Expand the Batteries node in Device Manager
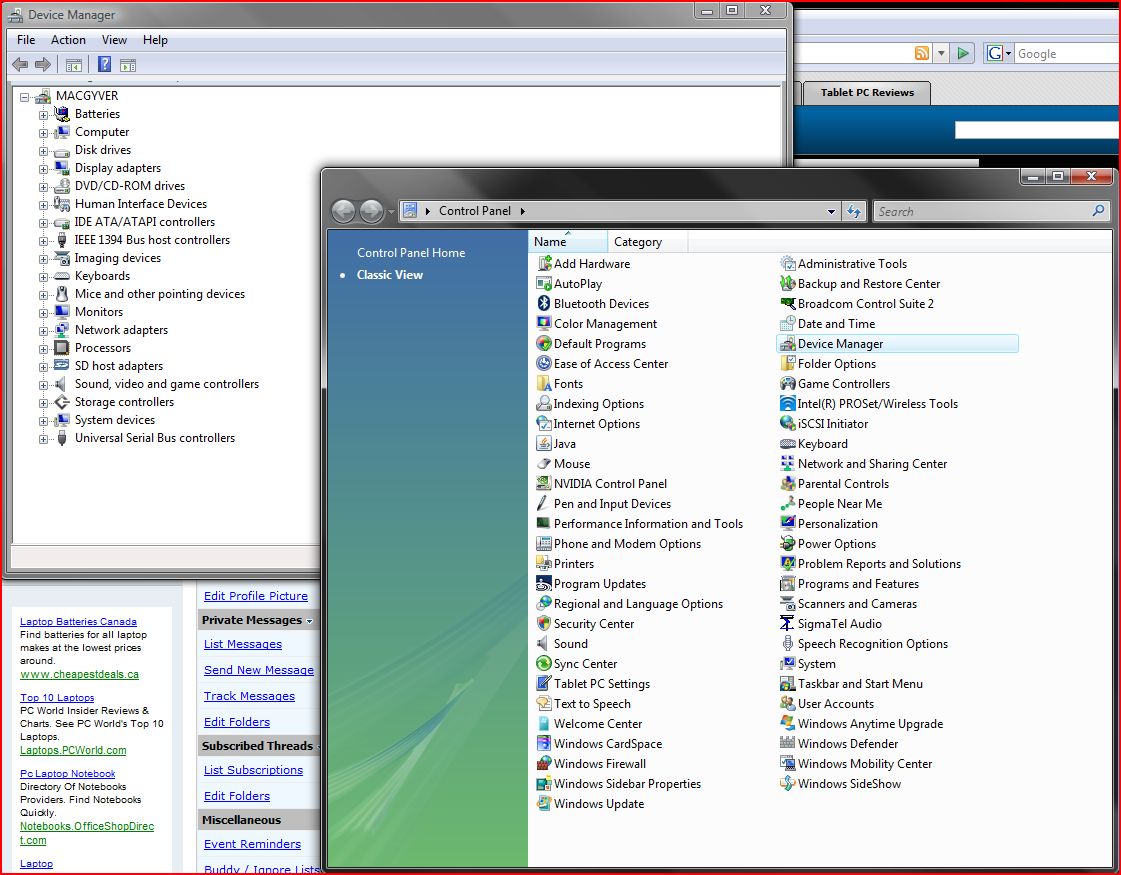Screen dimensions: 1121x875 [x=44, y=114]
